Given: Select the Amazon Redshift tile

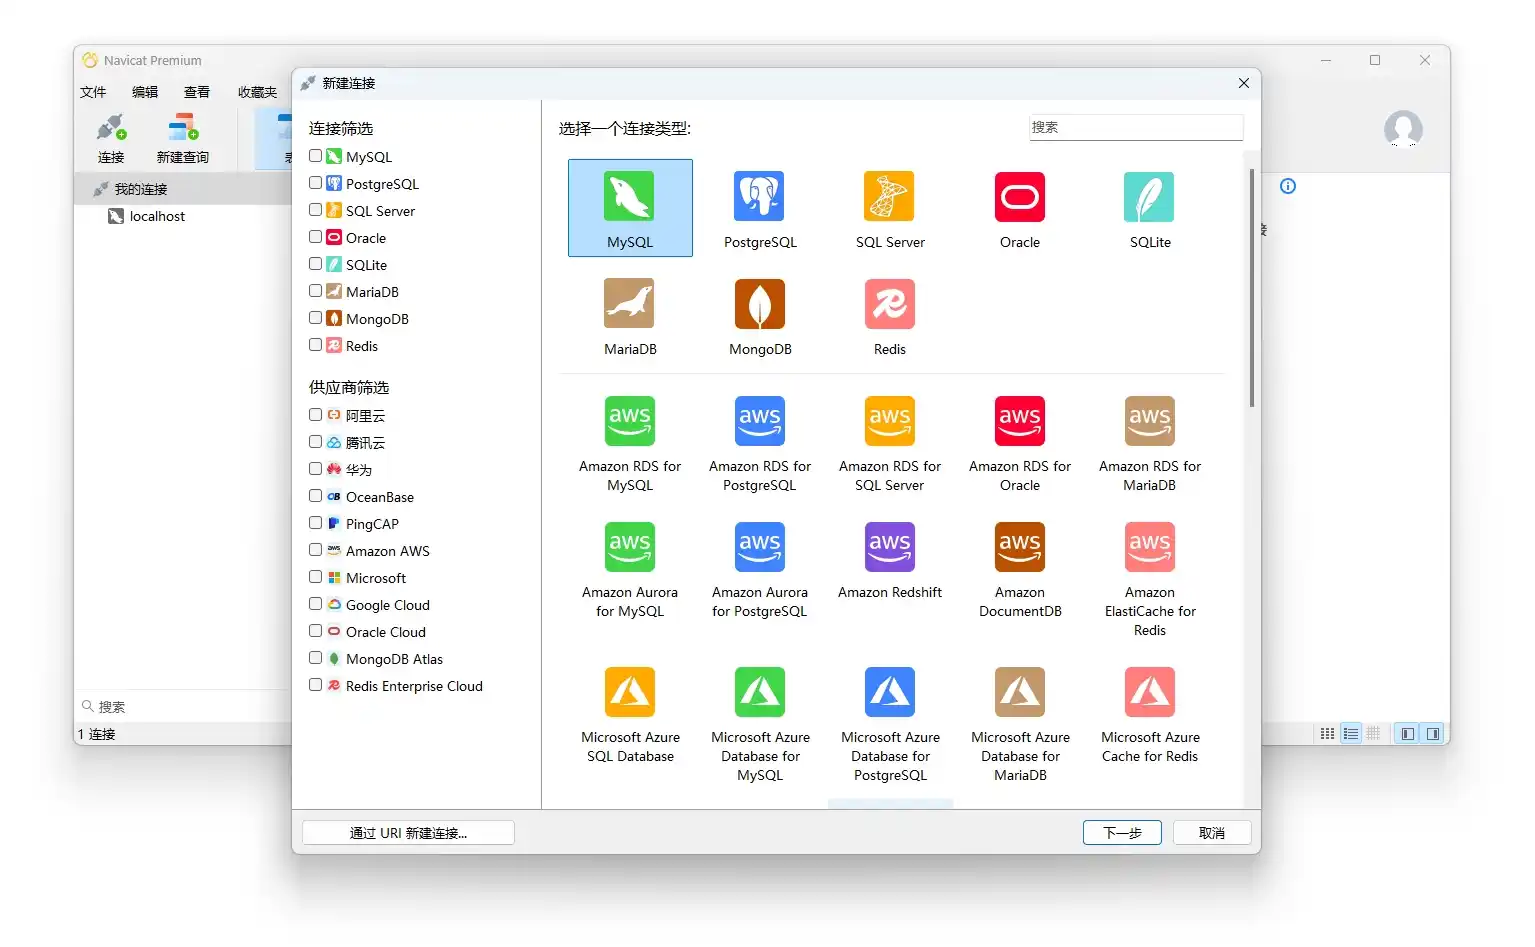Looking at the screenshot, I should pos(890,560).
